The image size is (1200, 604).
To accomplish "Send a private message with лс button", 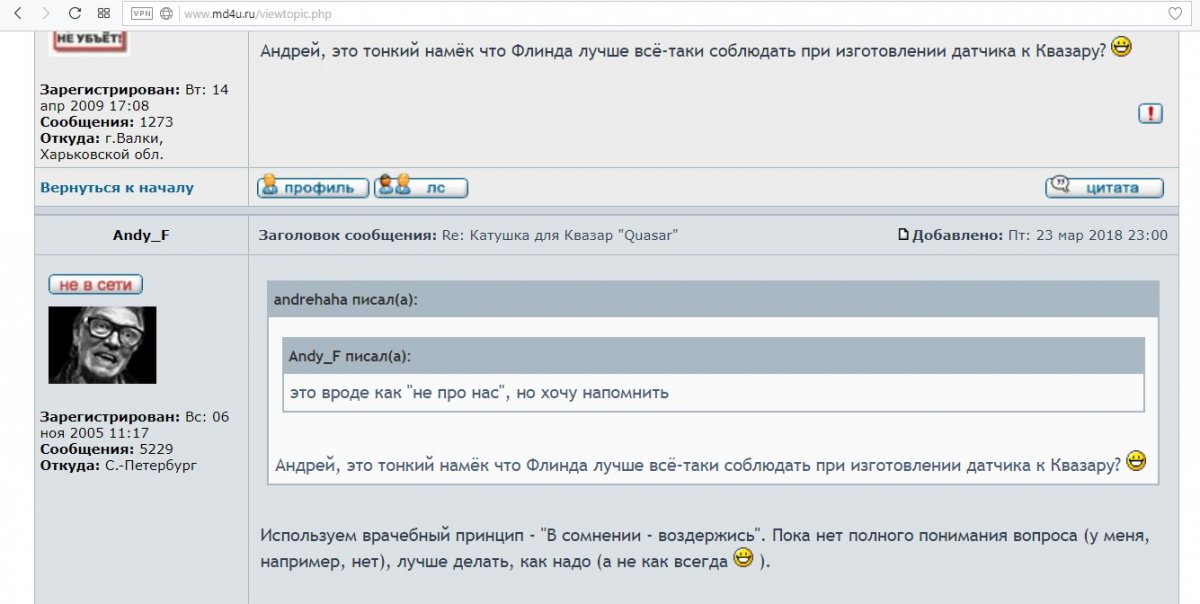I will click(421, 187).
